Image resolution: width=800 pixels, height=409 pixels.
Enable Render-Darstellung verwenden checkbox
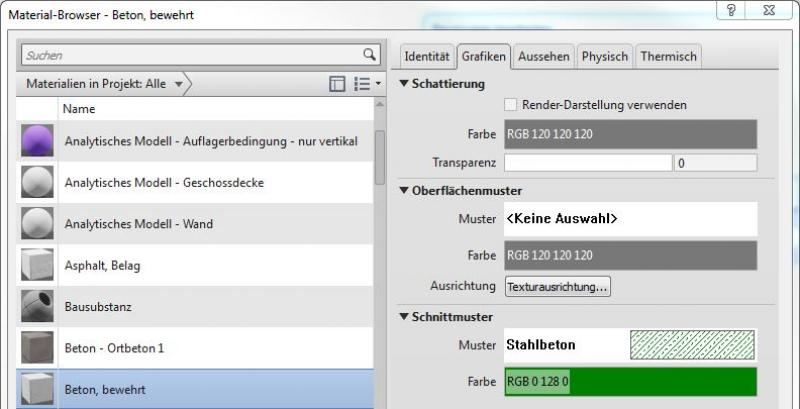click(x=511, y=105)
